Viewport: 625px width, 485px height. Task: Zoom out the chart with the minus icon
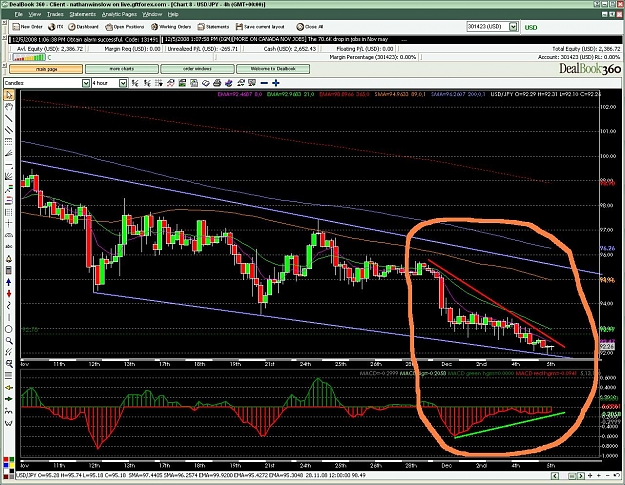click(x=264, y=83)
